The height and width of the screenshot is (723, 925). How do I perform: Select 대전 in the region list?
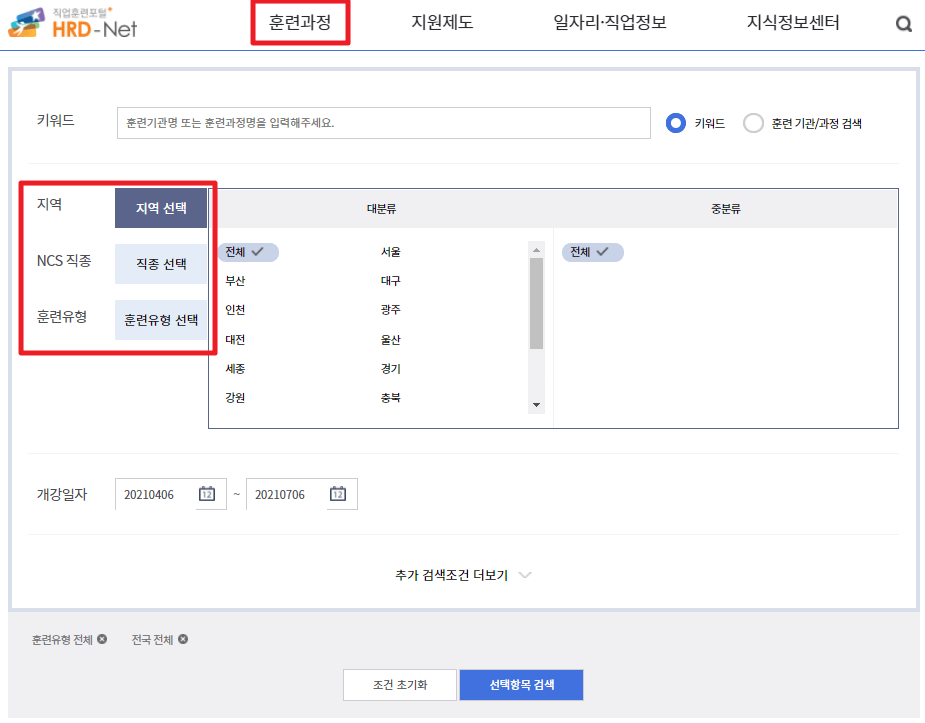[235, 340]
